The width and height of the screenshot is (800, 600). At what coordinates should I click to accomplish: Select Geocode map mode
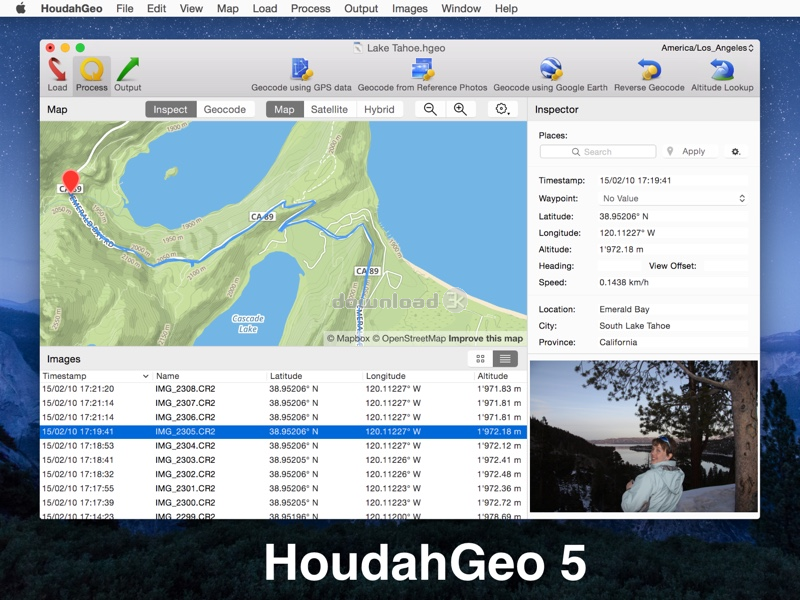coord(224,109)
